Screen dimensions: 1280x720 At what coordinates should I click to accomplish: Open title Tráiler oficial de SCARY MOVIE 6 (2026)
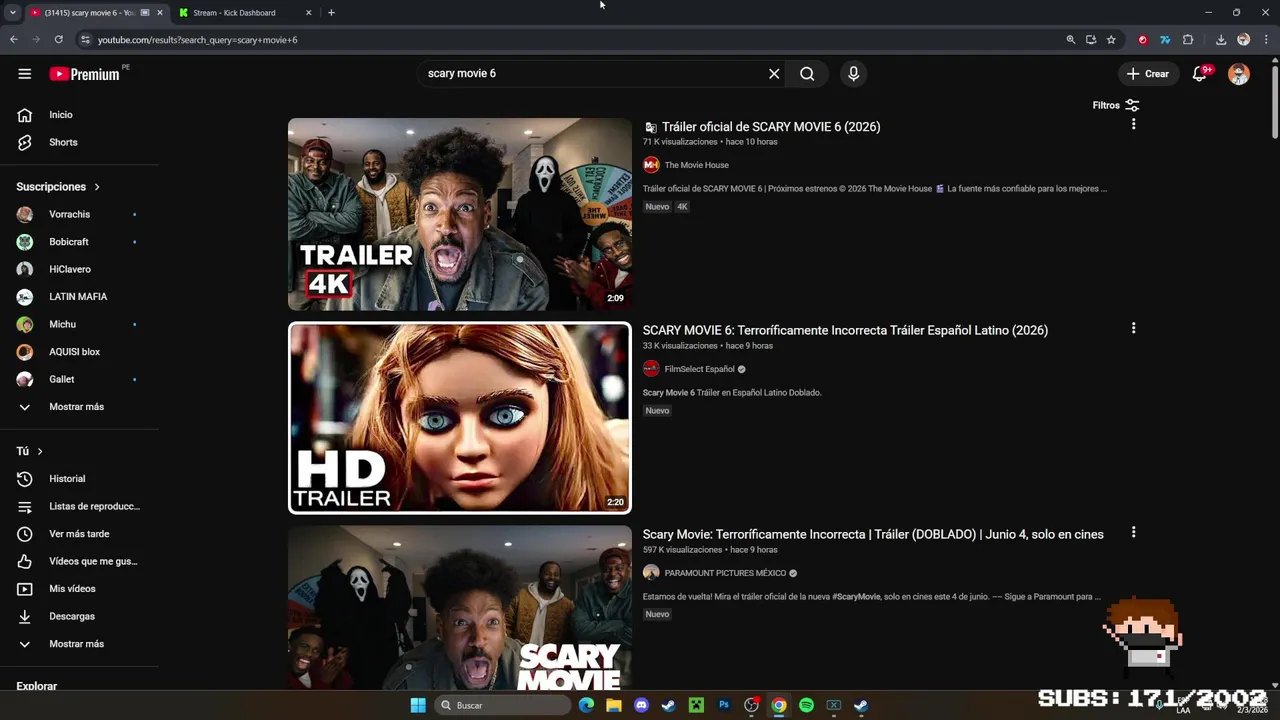(771, 127)
